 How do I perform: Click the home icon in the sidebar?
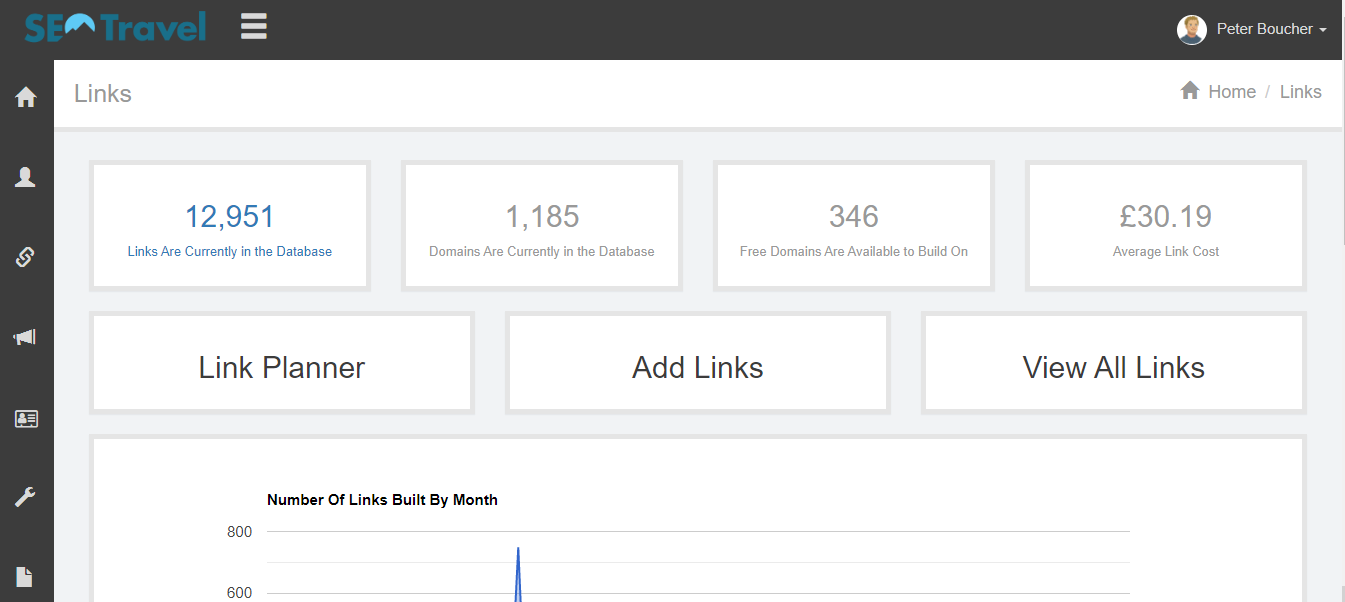(x=26, y=97)
